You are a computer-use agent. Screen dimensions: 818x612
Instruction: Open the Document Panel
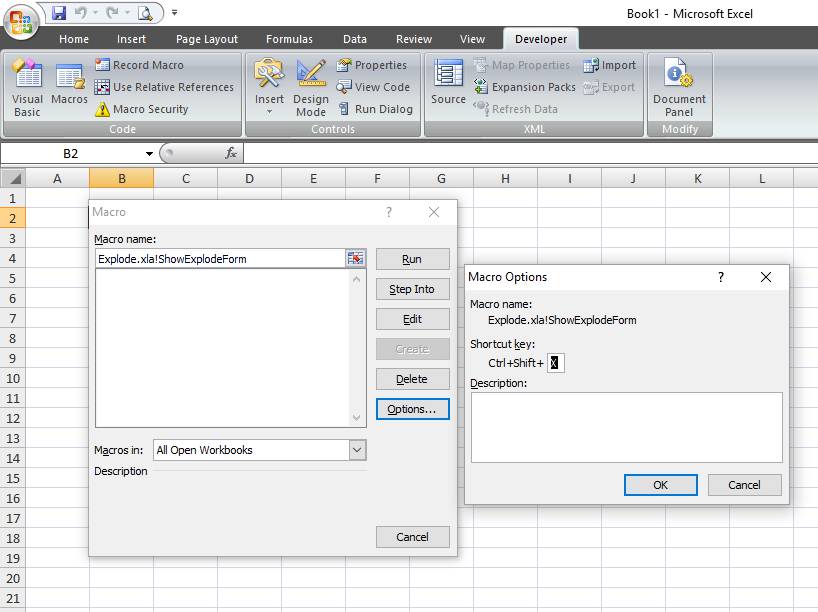[679, 88]
